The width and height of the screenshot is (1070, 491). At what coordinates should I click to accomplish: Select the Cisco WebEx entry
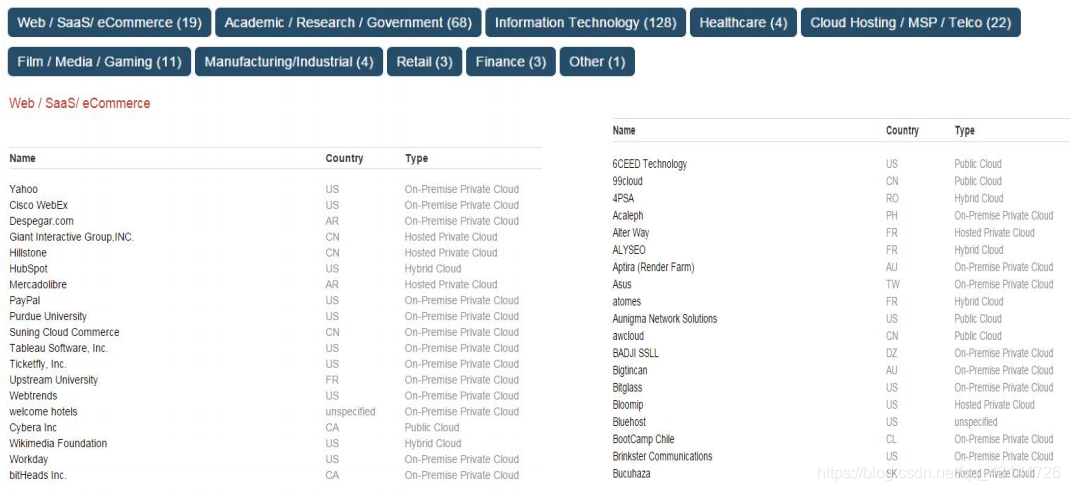click(x=39, y=205)
